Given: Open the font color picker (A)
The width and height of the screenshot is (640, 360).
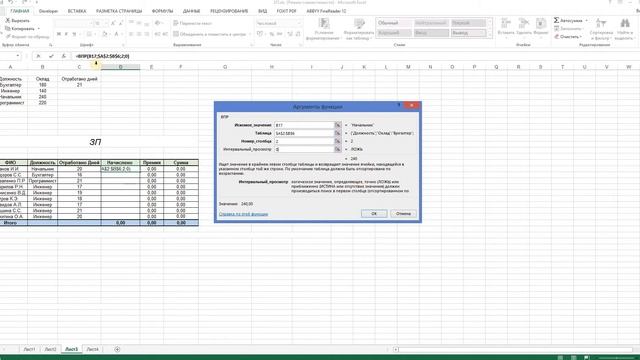Looking at the screenshot, I should (x=116, y=34).
